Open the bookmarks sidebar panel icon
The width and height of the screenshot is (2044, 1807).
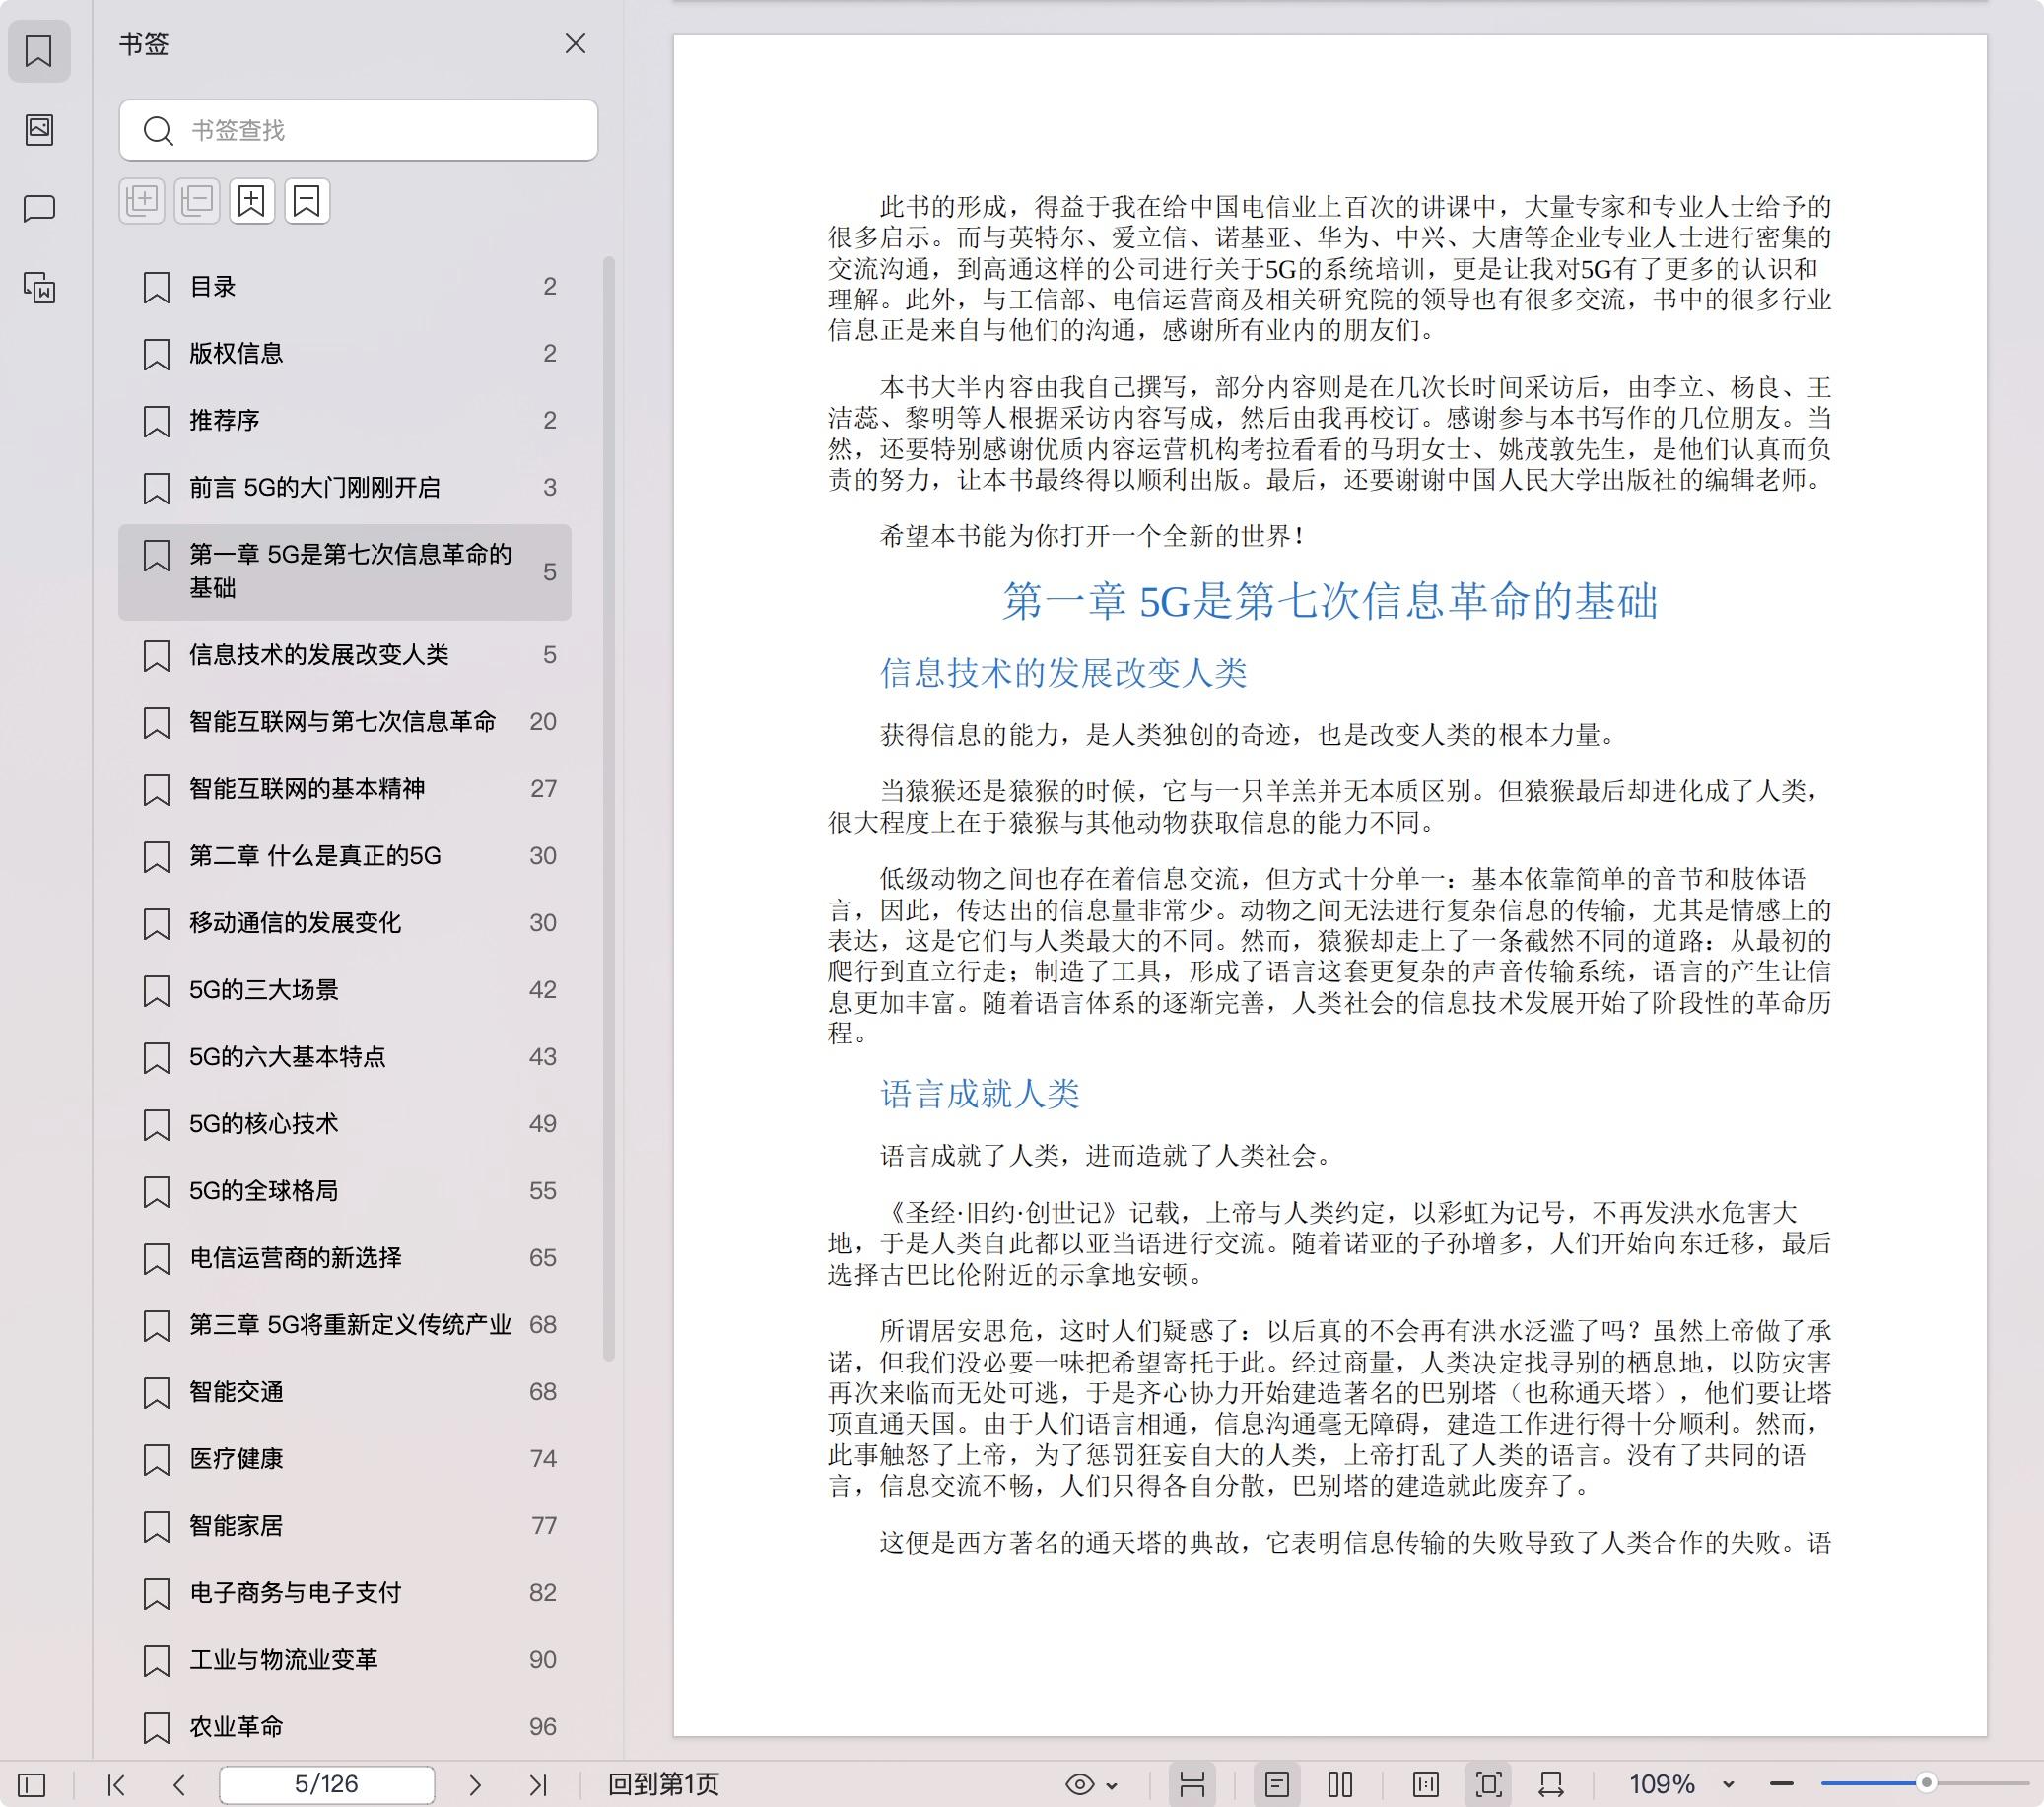coord(39,51)
